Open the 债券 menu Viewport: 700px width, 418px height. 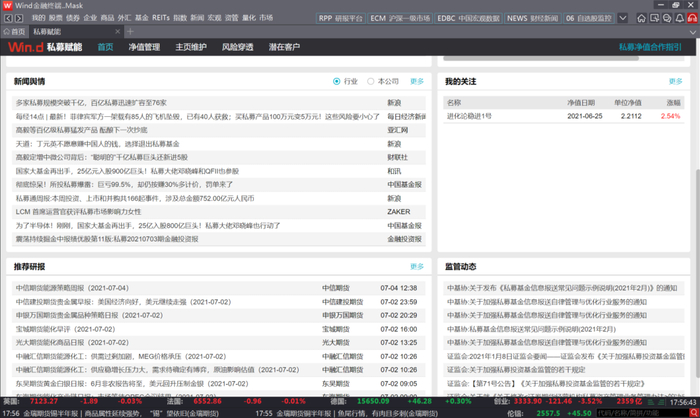[x=73, y=18]
